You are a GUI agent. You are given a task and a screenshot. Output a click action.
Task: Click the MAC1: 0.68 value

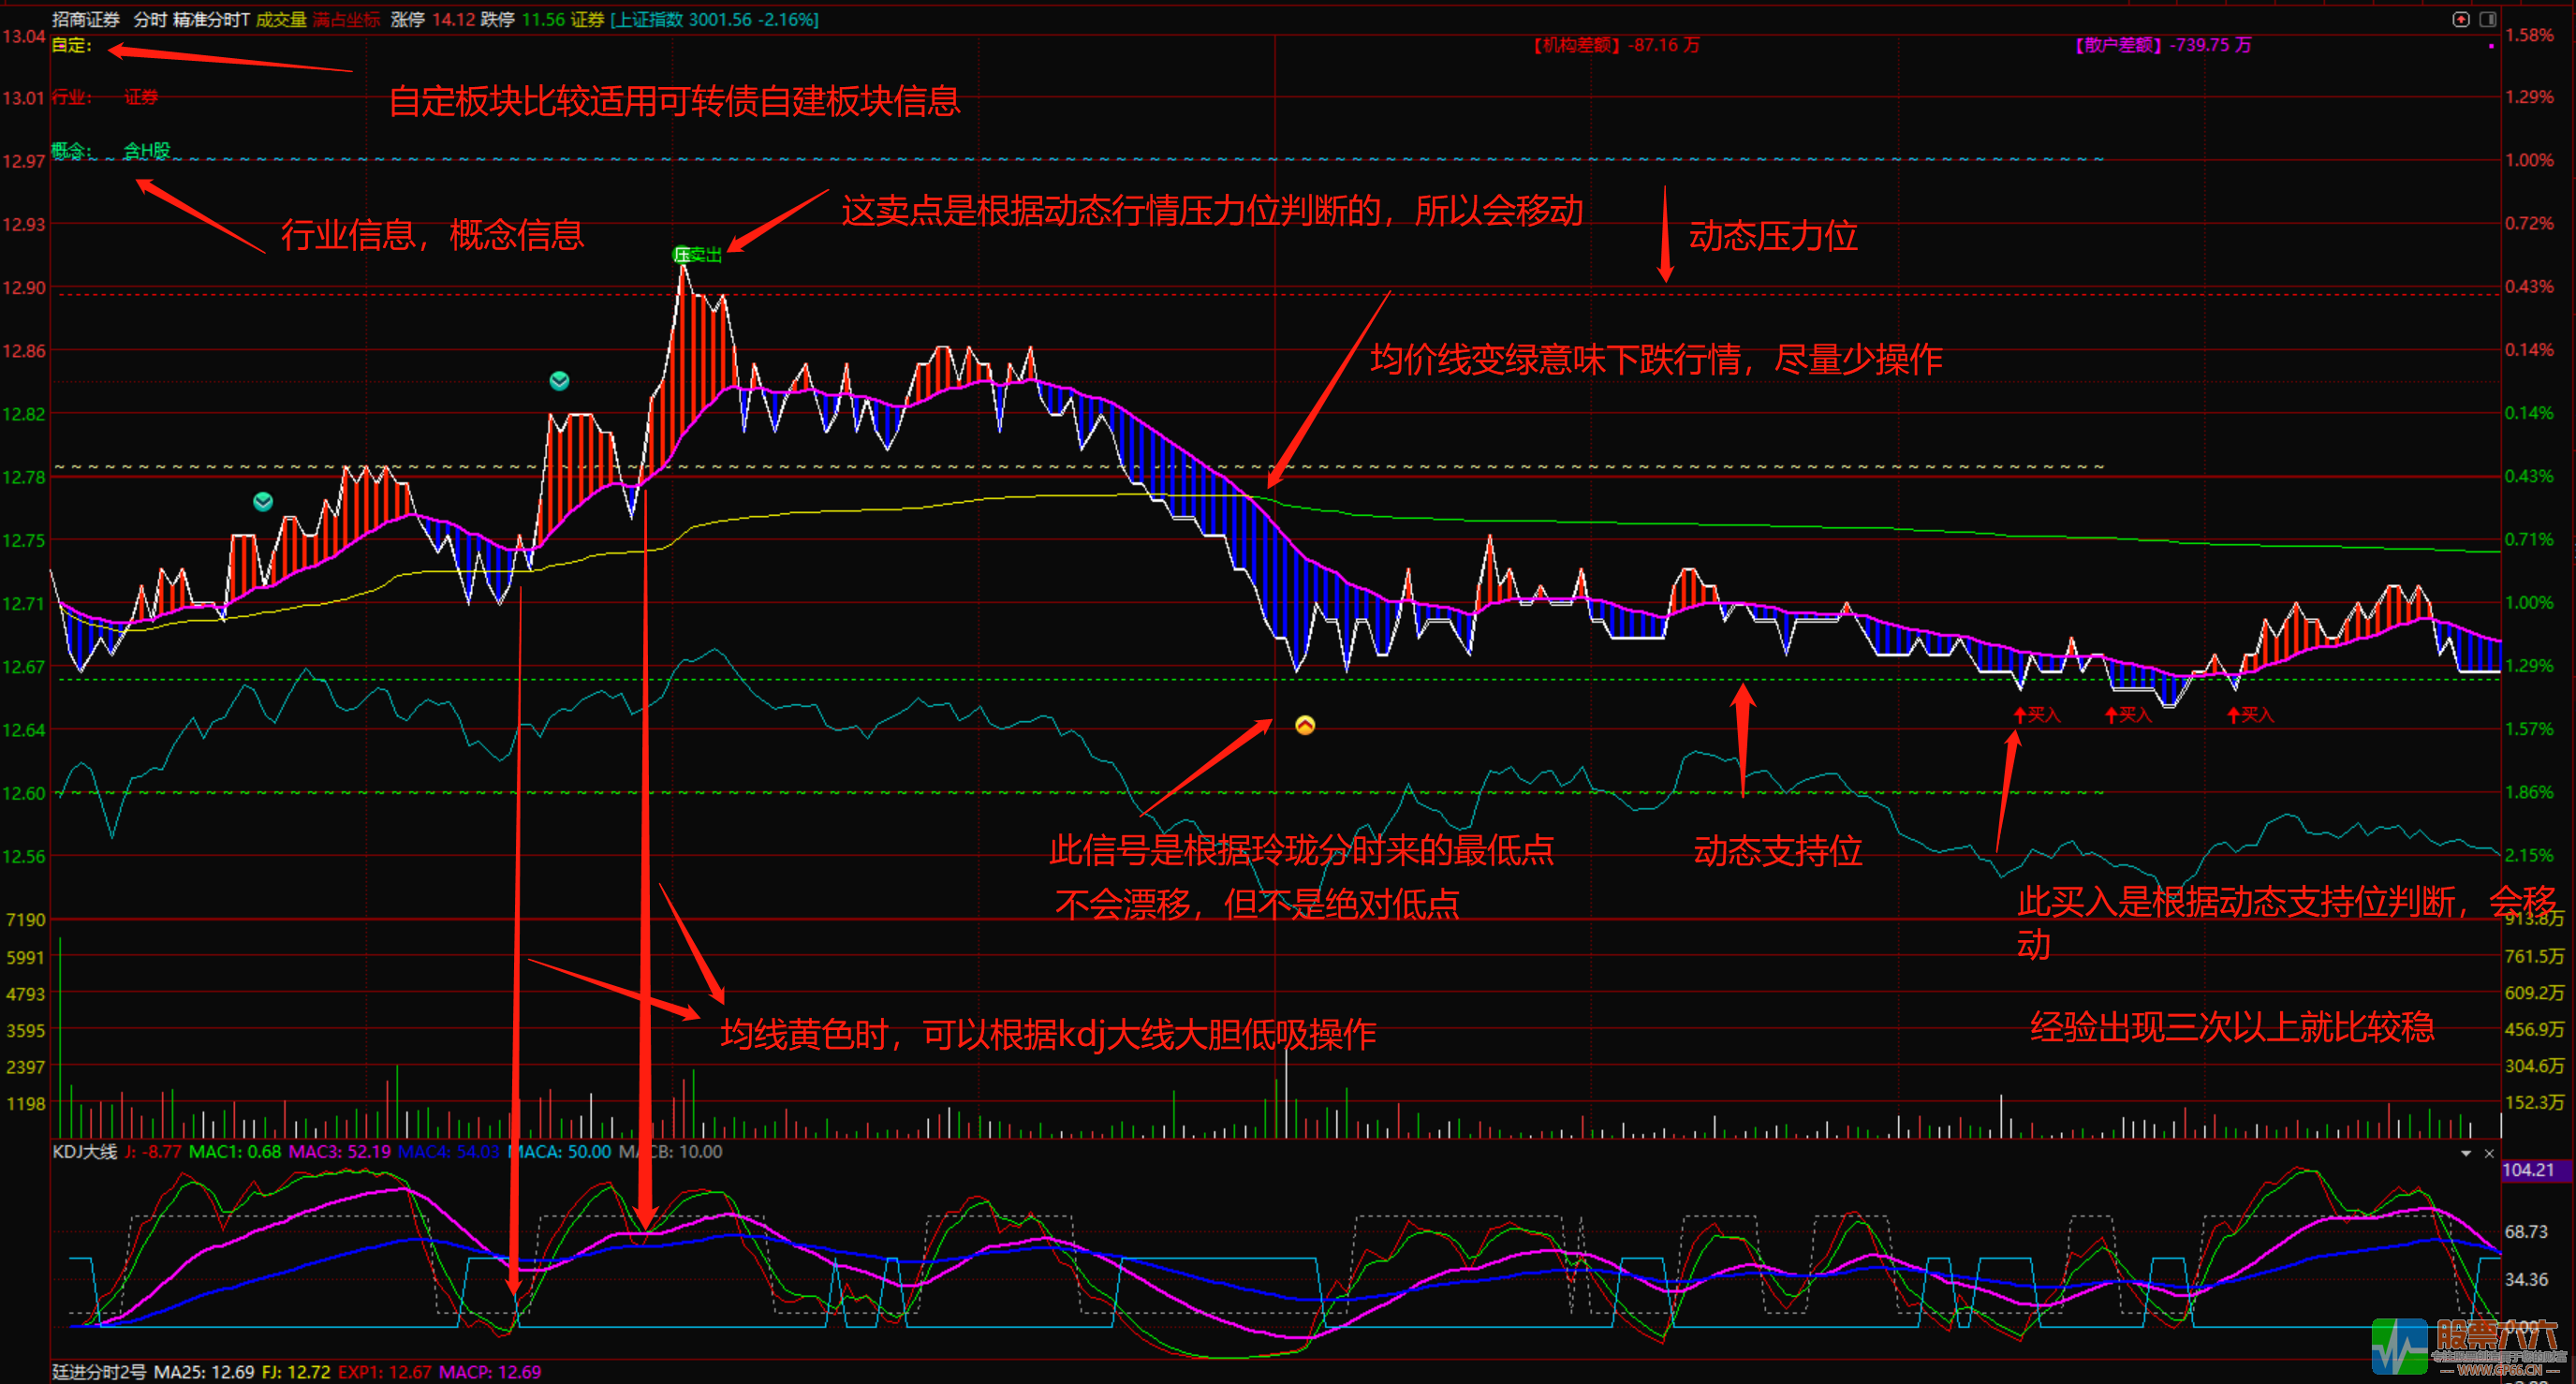pyautogui.click(x=235, y=1152)
